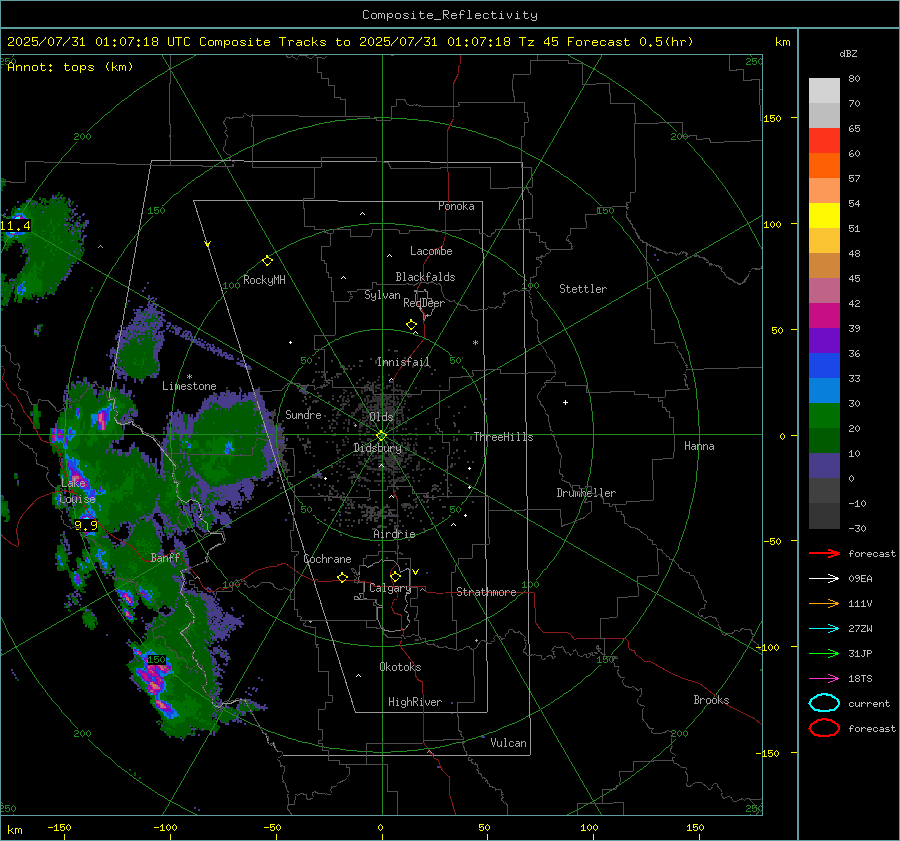900x841 pixels.
Task: Select the yellow V marker northwest of RockyMH
Action: coord(208,244)
